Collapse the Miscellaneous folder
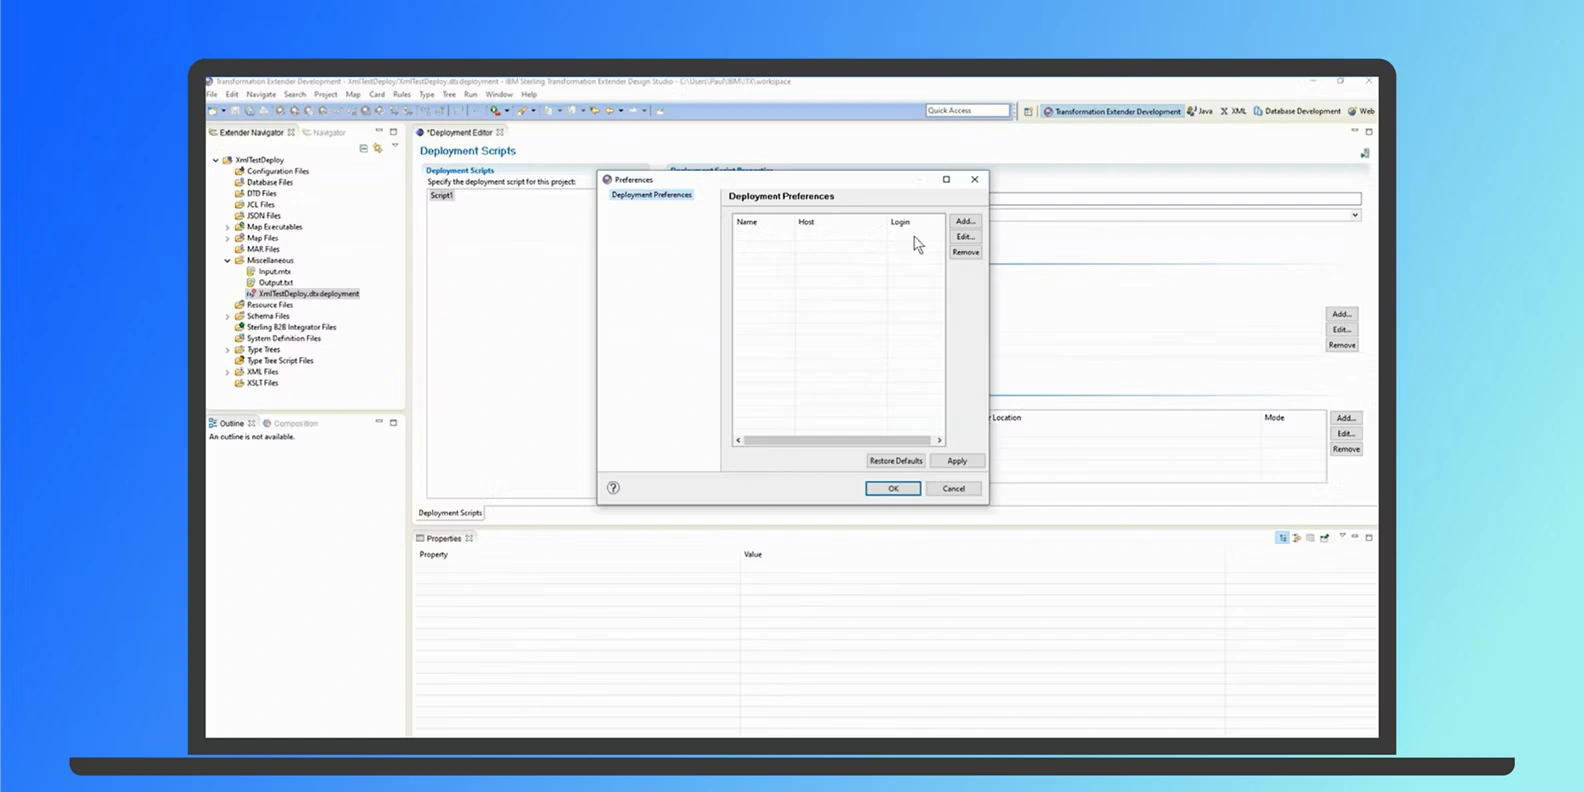 click(x=227, y=261)
